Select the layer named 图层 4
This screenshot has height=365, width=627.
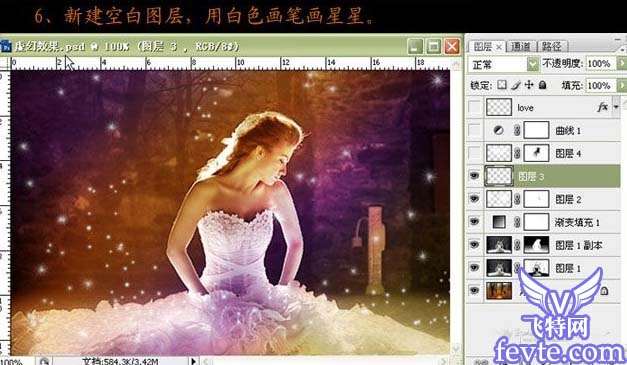(x=568, y=153)
